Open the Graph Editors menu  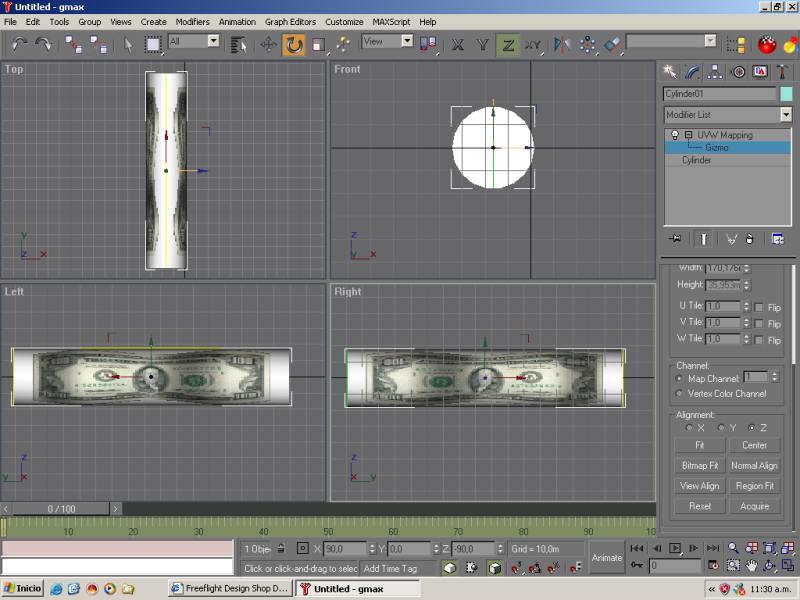(x=291, y=21)
